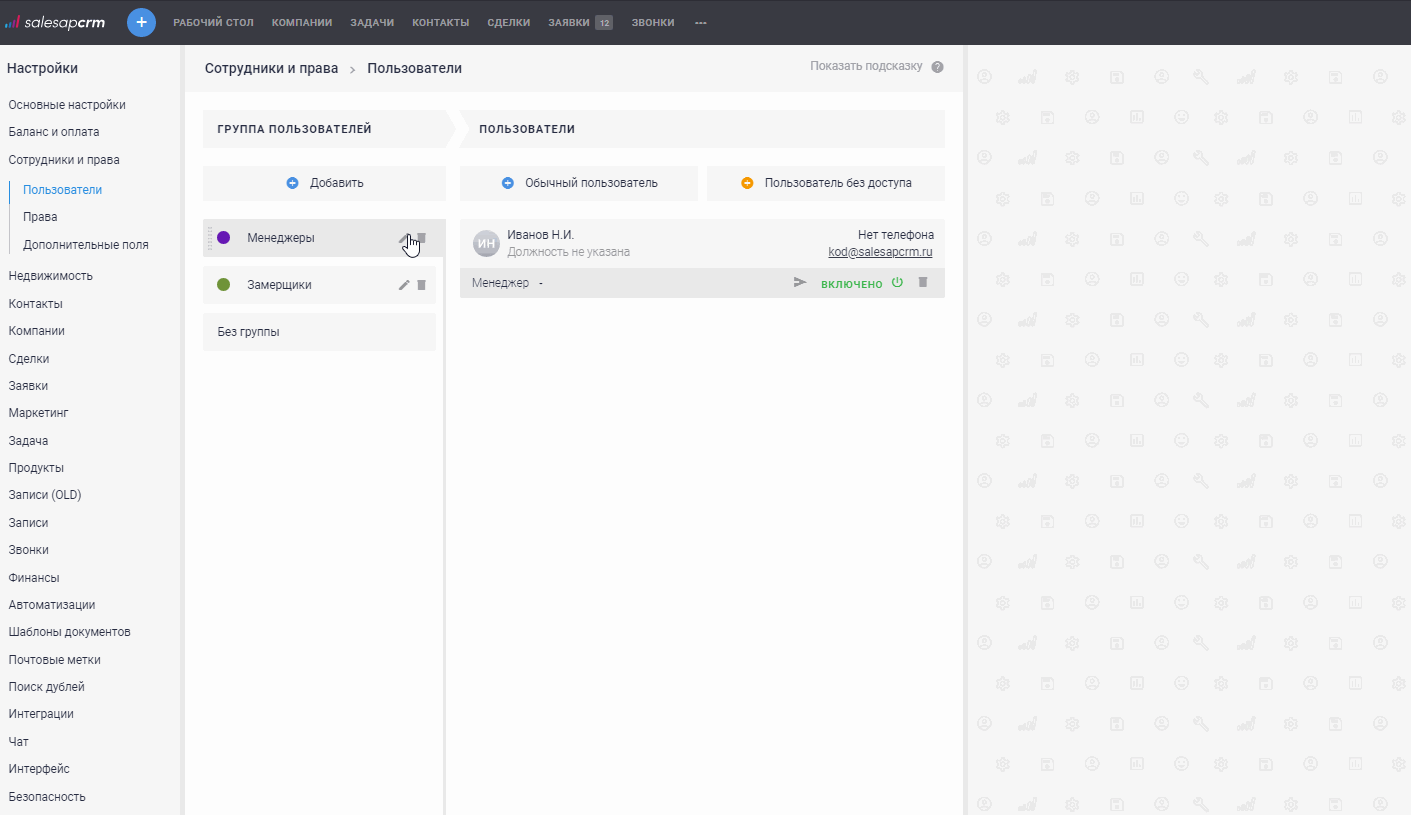
Task: Expand the Недвижимость settings section
Action: [50, 276]
